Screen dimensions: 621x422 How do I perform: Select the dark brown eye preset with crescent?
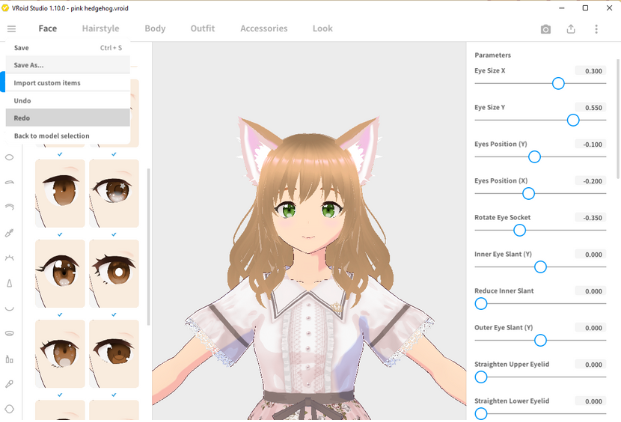(x=114, y=354)
